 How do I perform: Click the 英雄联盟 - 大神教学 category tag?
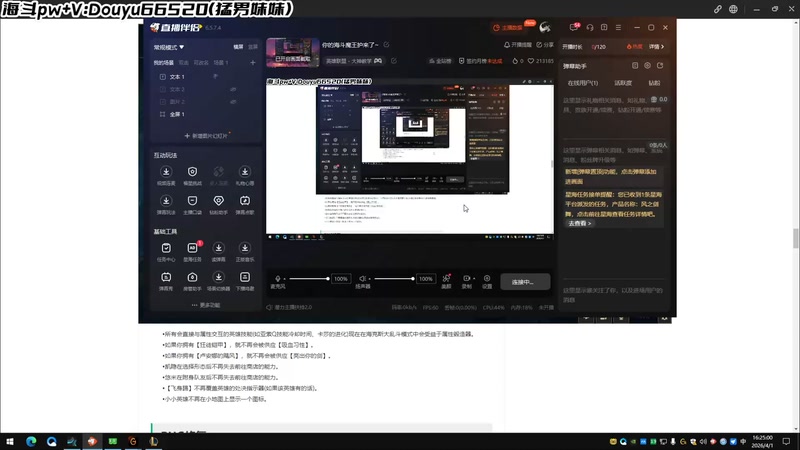pos(354,61)
